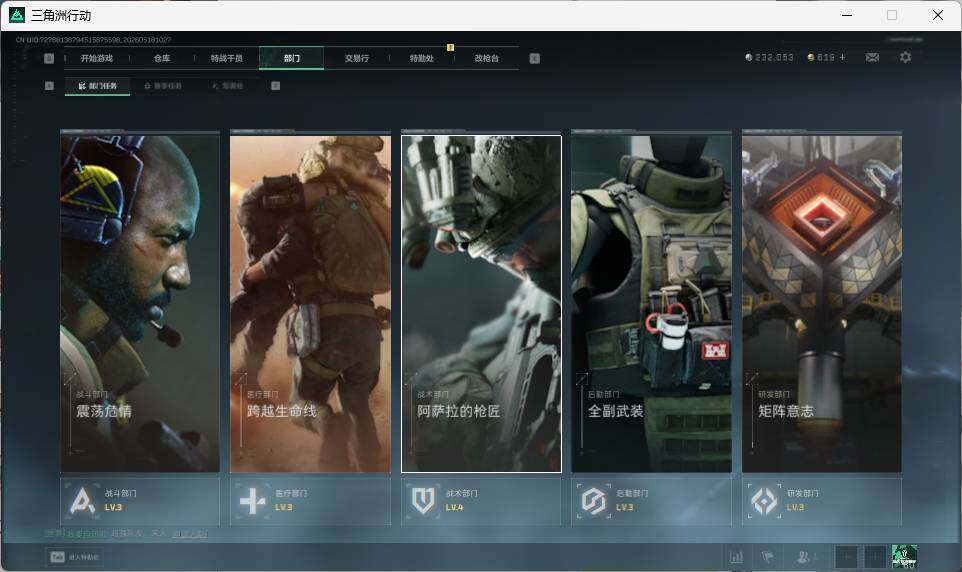Click the 战术部门 LV.4 label

pyautogui.click(x=454, y=508)
